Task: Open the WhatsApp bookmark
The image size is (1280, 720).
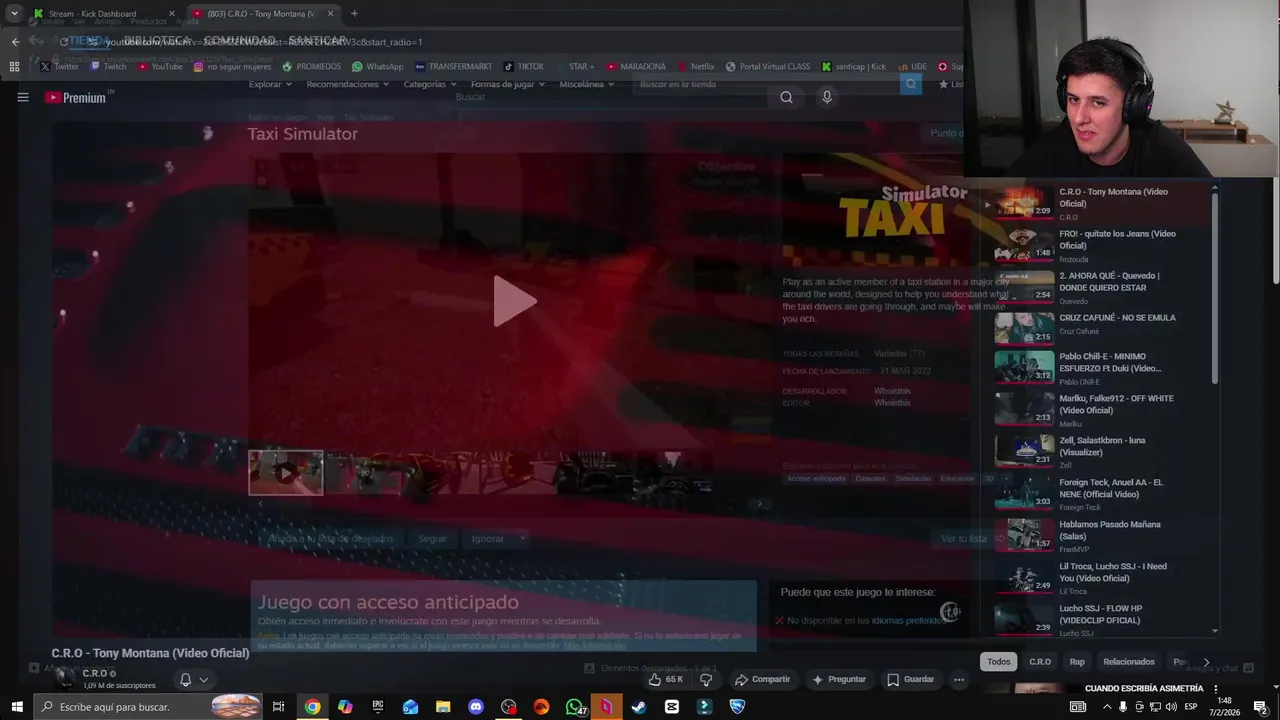Action: (377, 67)
